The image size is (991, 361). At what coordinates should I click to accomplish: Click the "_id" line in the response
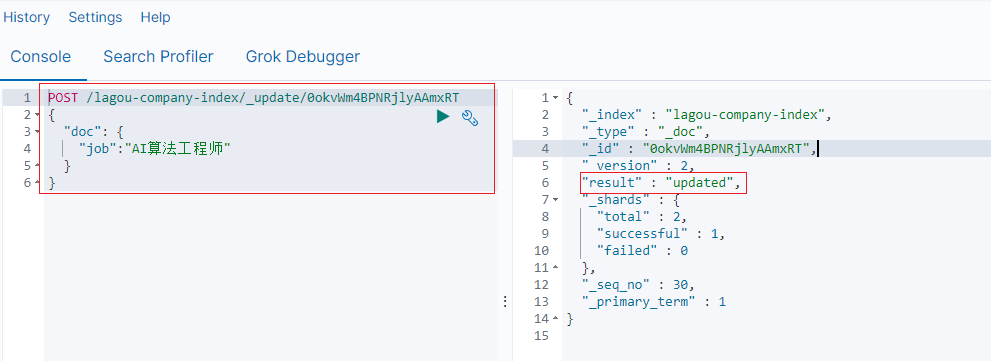click(699, 149)
